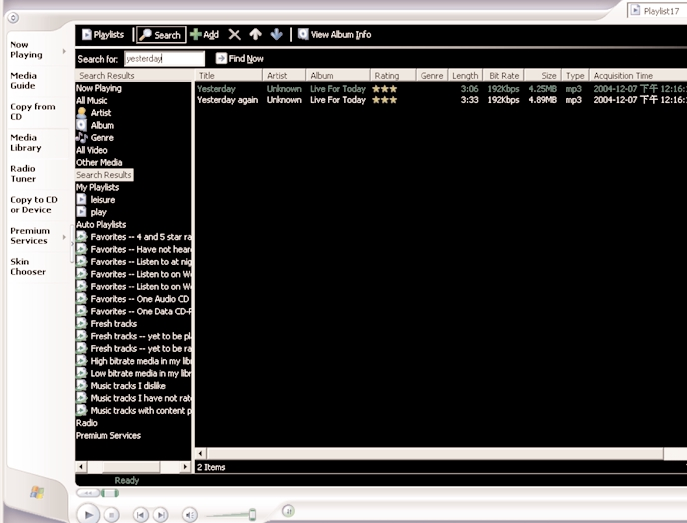Select My Playlists tree node
Viewport: 687px width, 523px height.
point(97,187)
